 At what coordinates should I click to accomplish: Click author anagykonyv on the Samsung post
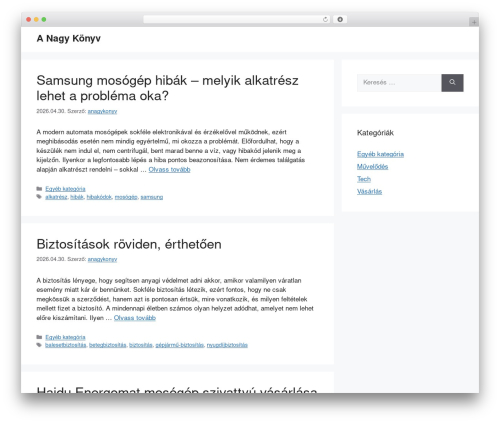pyautogui.click(x=102, y=111)
